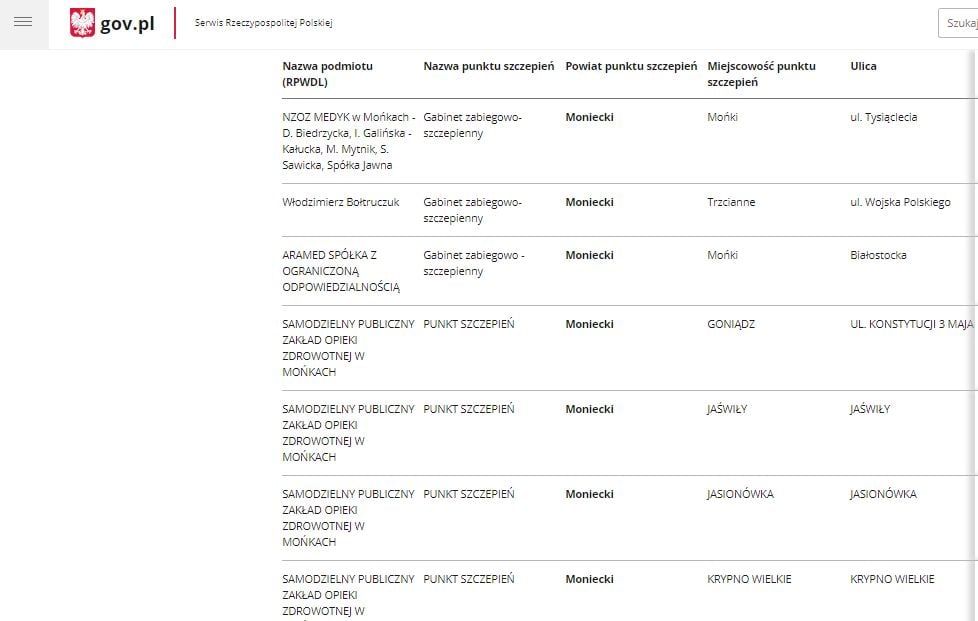The width and height of the screenshot is (978, 621).
Task: Select the ARAMED SPÓŁKA Z OGRANICZONĄ entry
Action: 341,271
